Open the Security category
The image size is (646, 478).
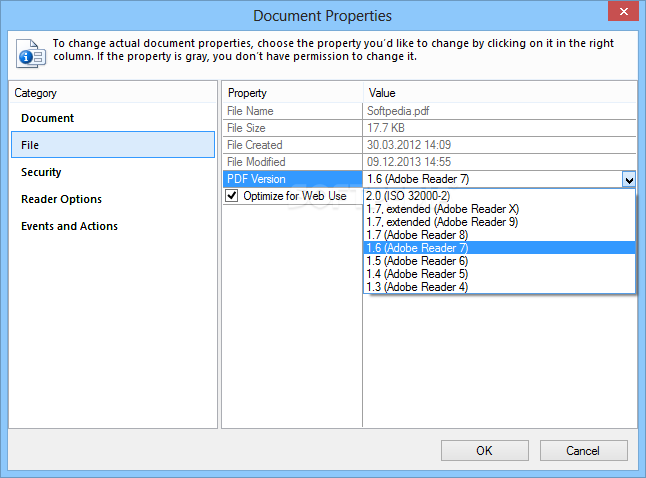tap(113, 172)
